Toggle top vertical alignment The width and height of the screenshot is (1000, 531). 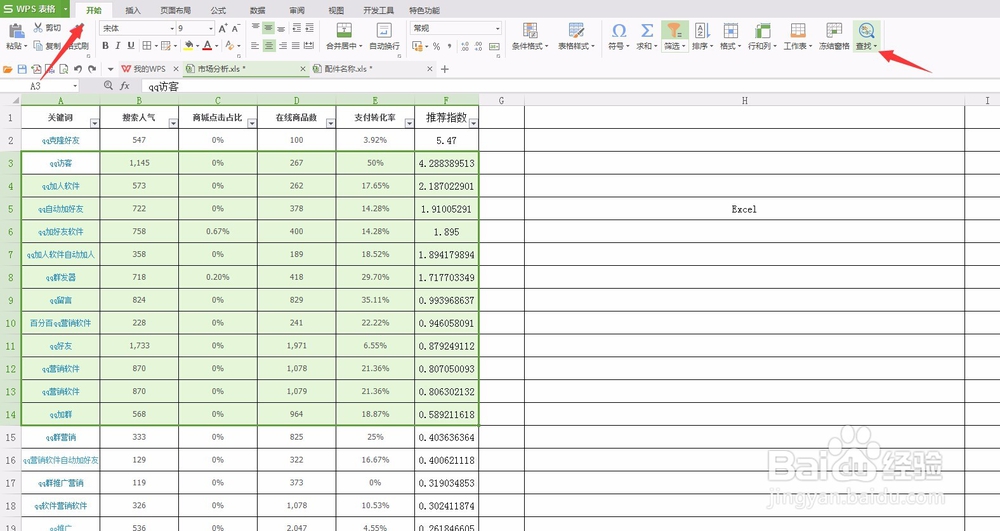[x=255, y=28]
